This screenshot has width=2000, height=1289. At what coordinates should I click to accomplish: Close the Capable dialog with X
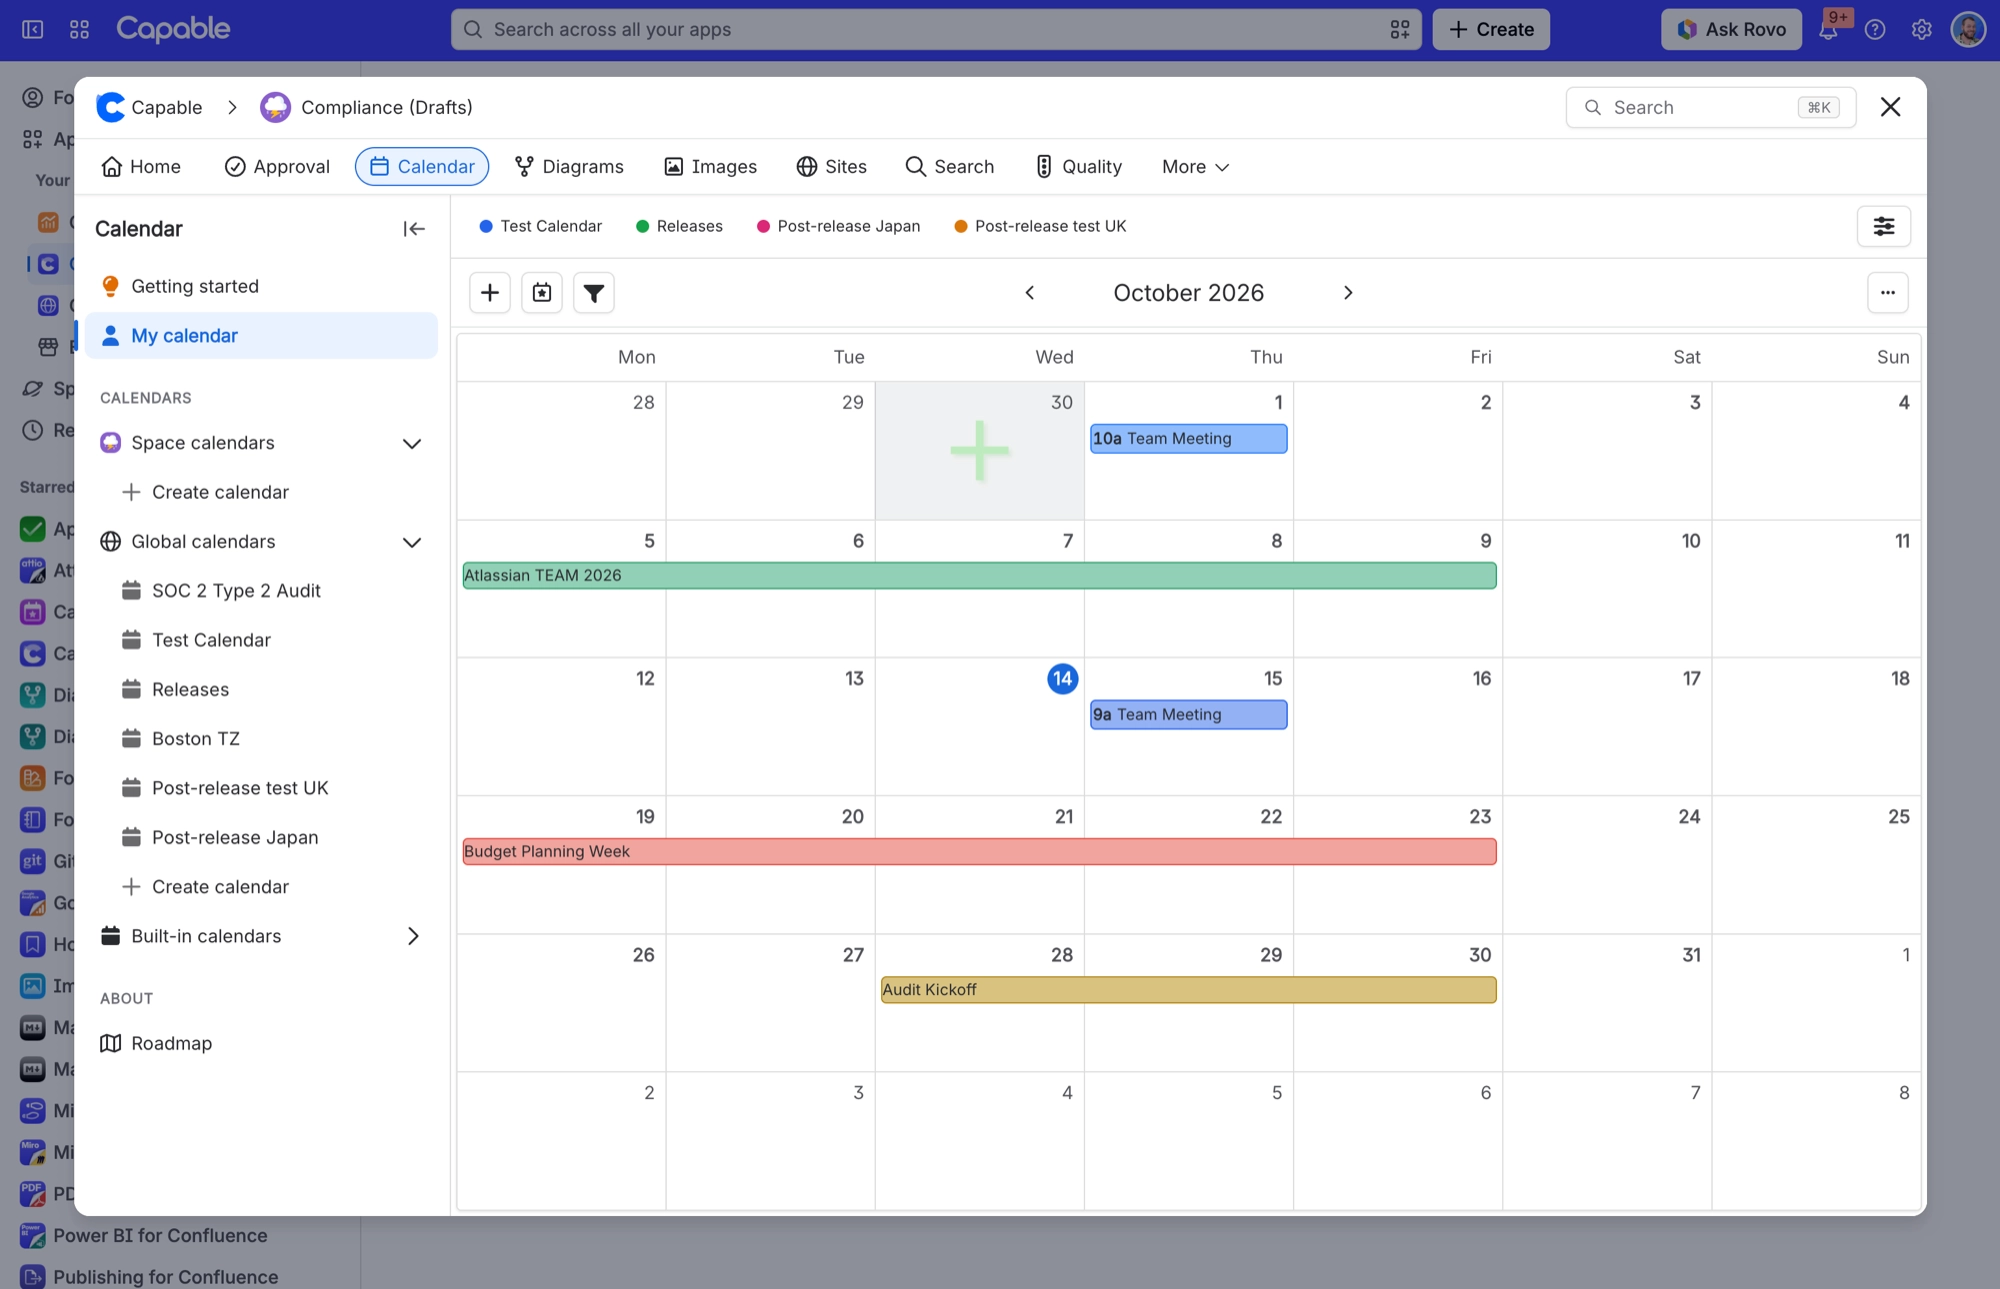(x=1890, y=107)
